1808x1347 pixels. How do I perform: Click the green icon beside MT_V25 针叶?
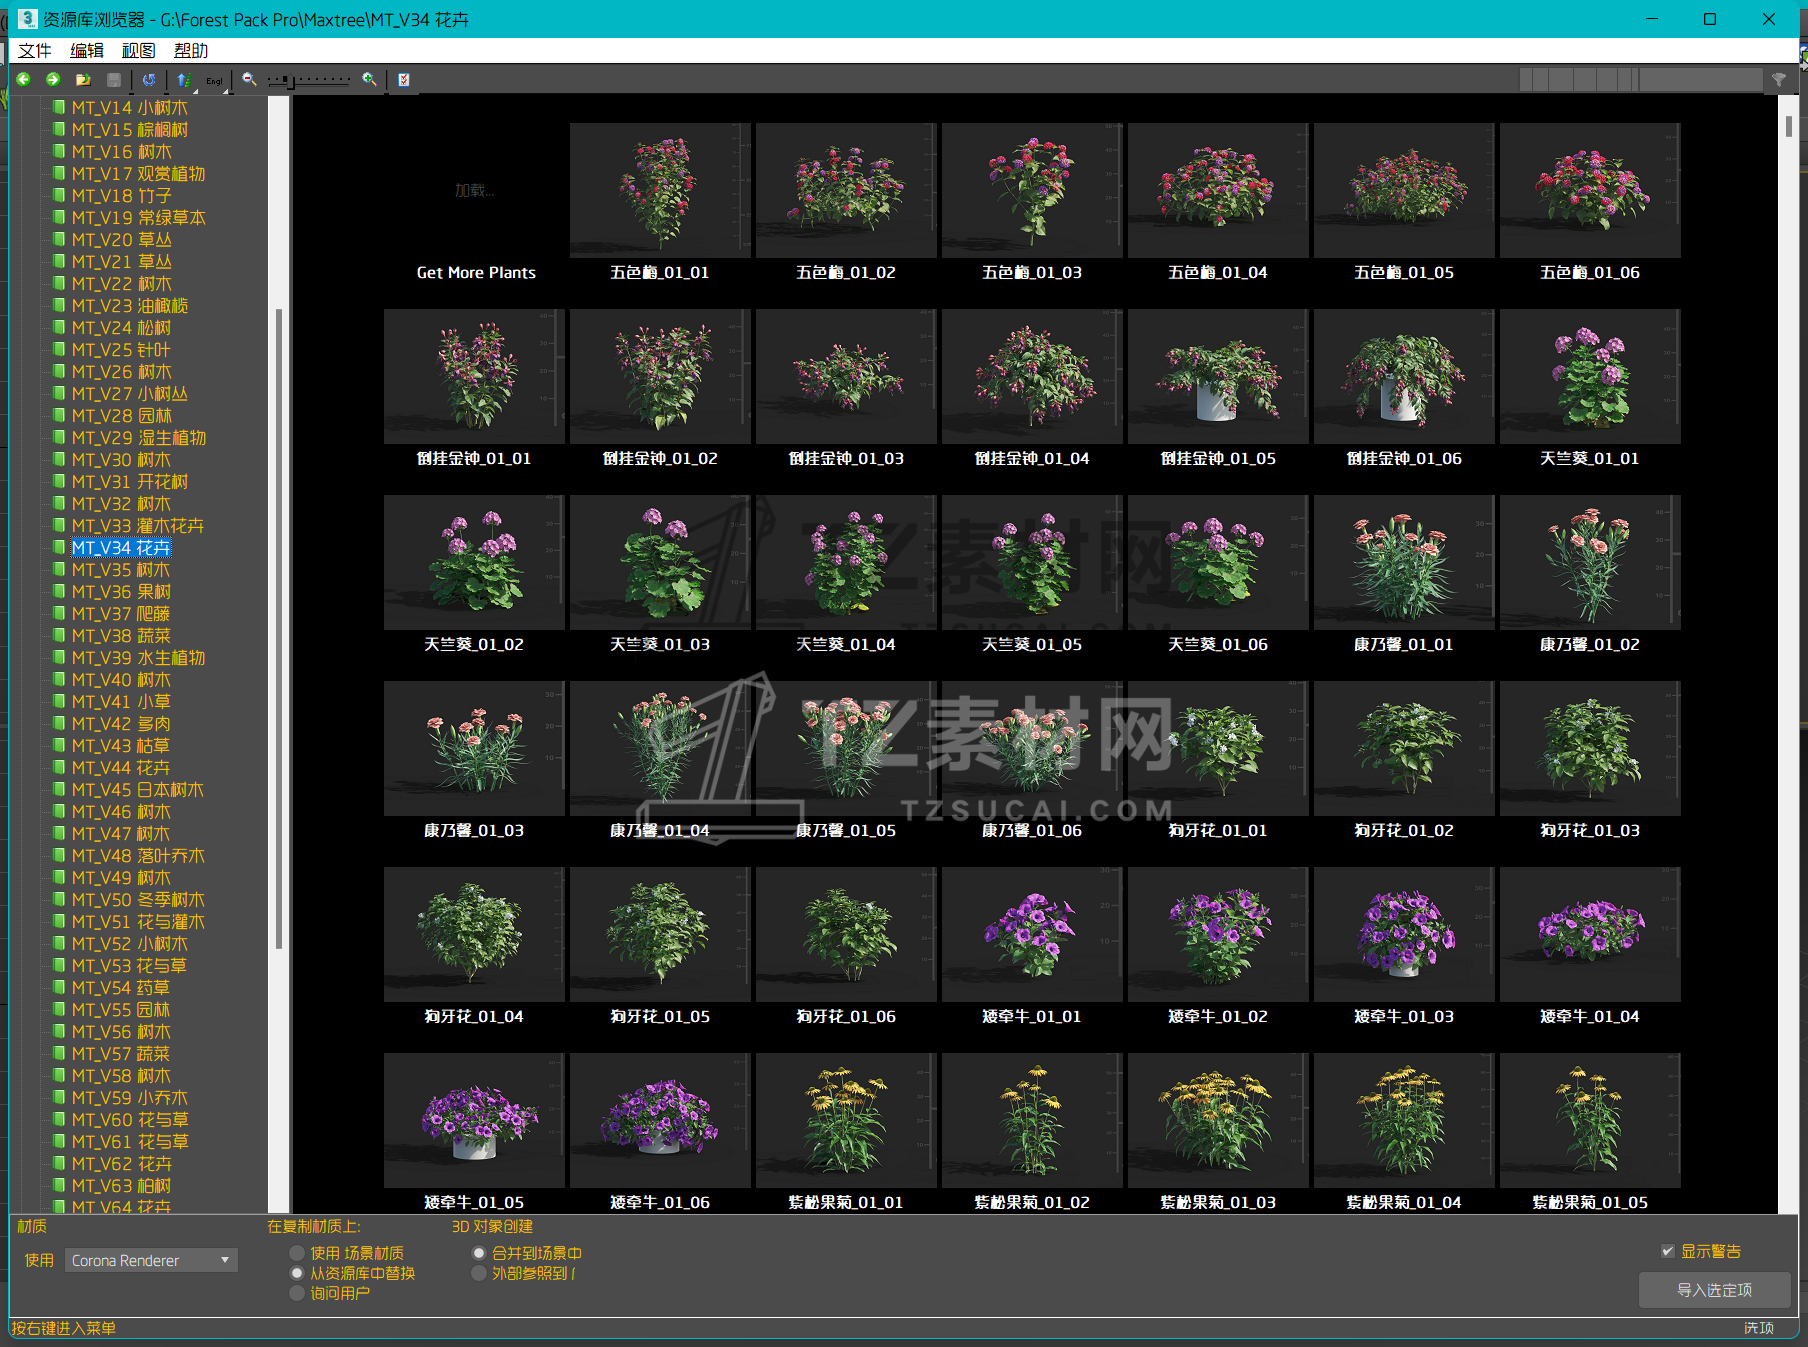tap(59, 349)
